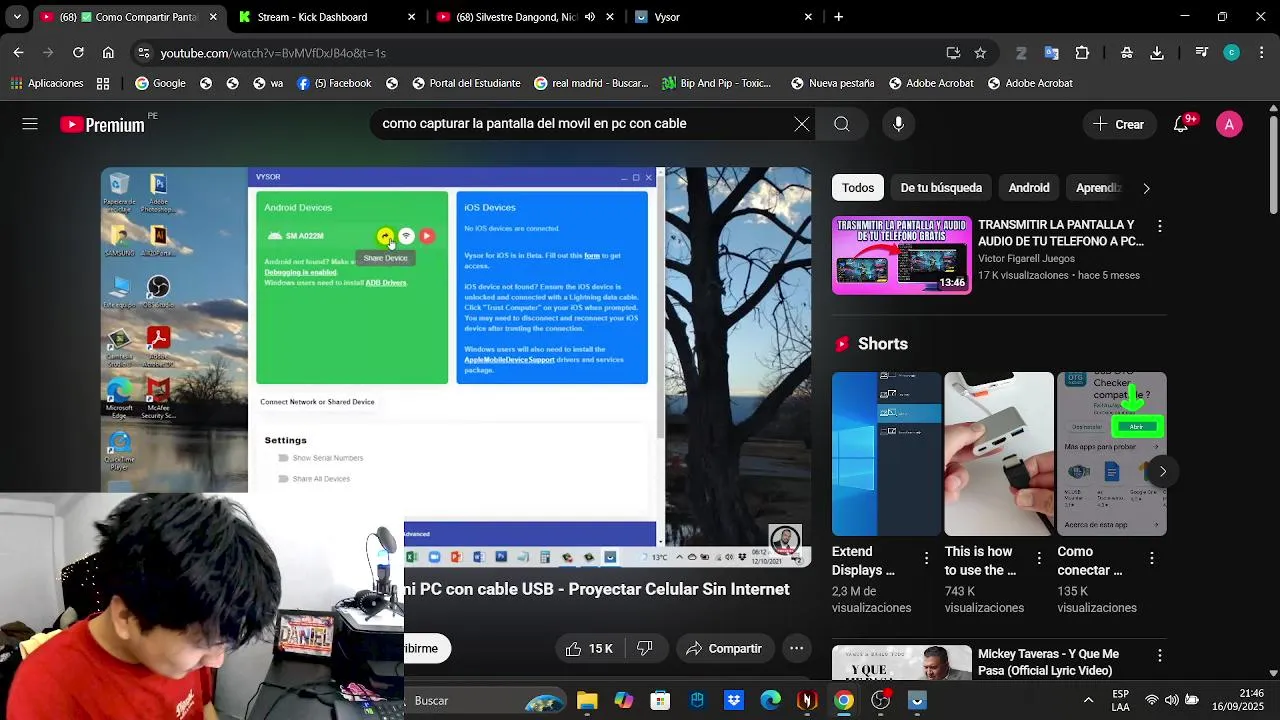
Task: Click the address bar URL
Action: pos(273,53)
